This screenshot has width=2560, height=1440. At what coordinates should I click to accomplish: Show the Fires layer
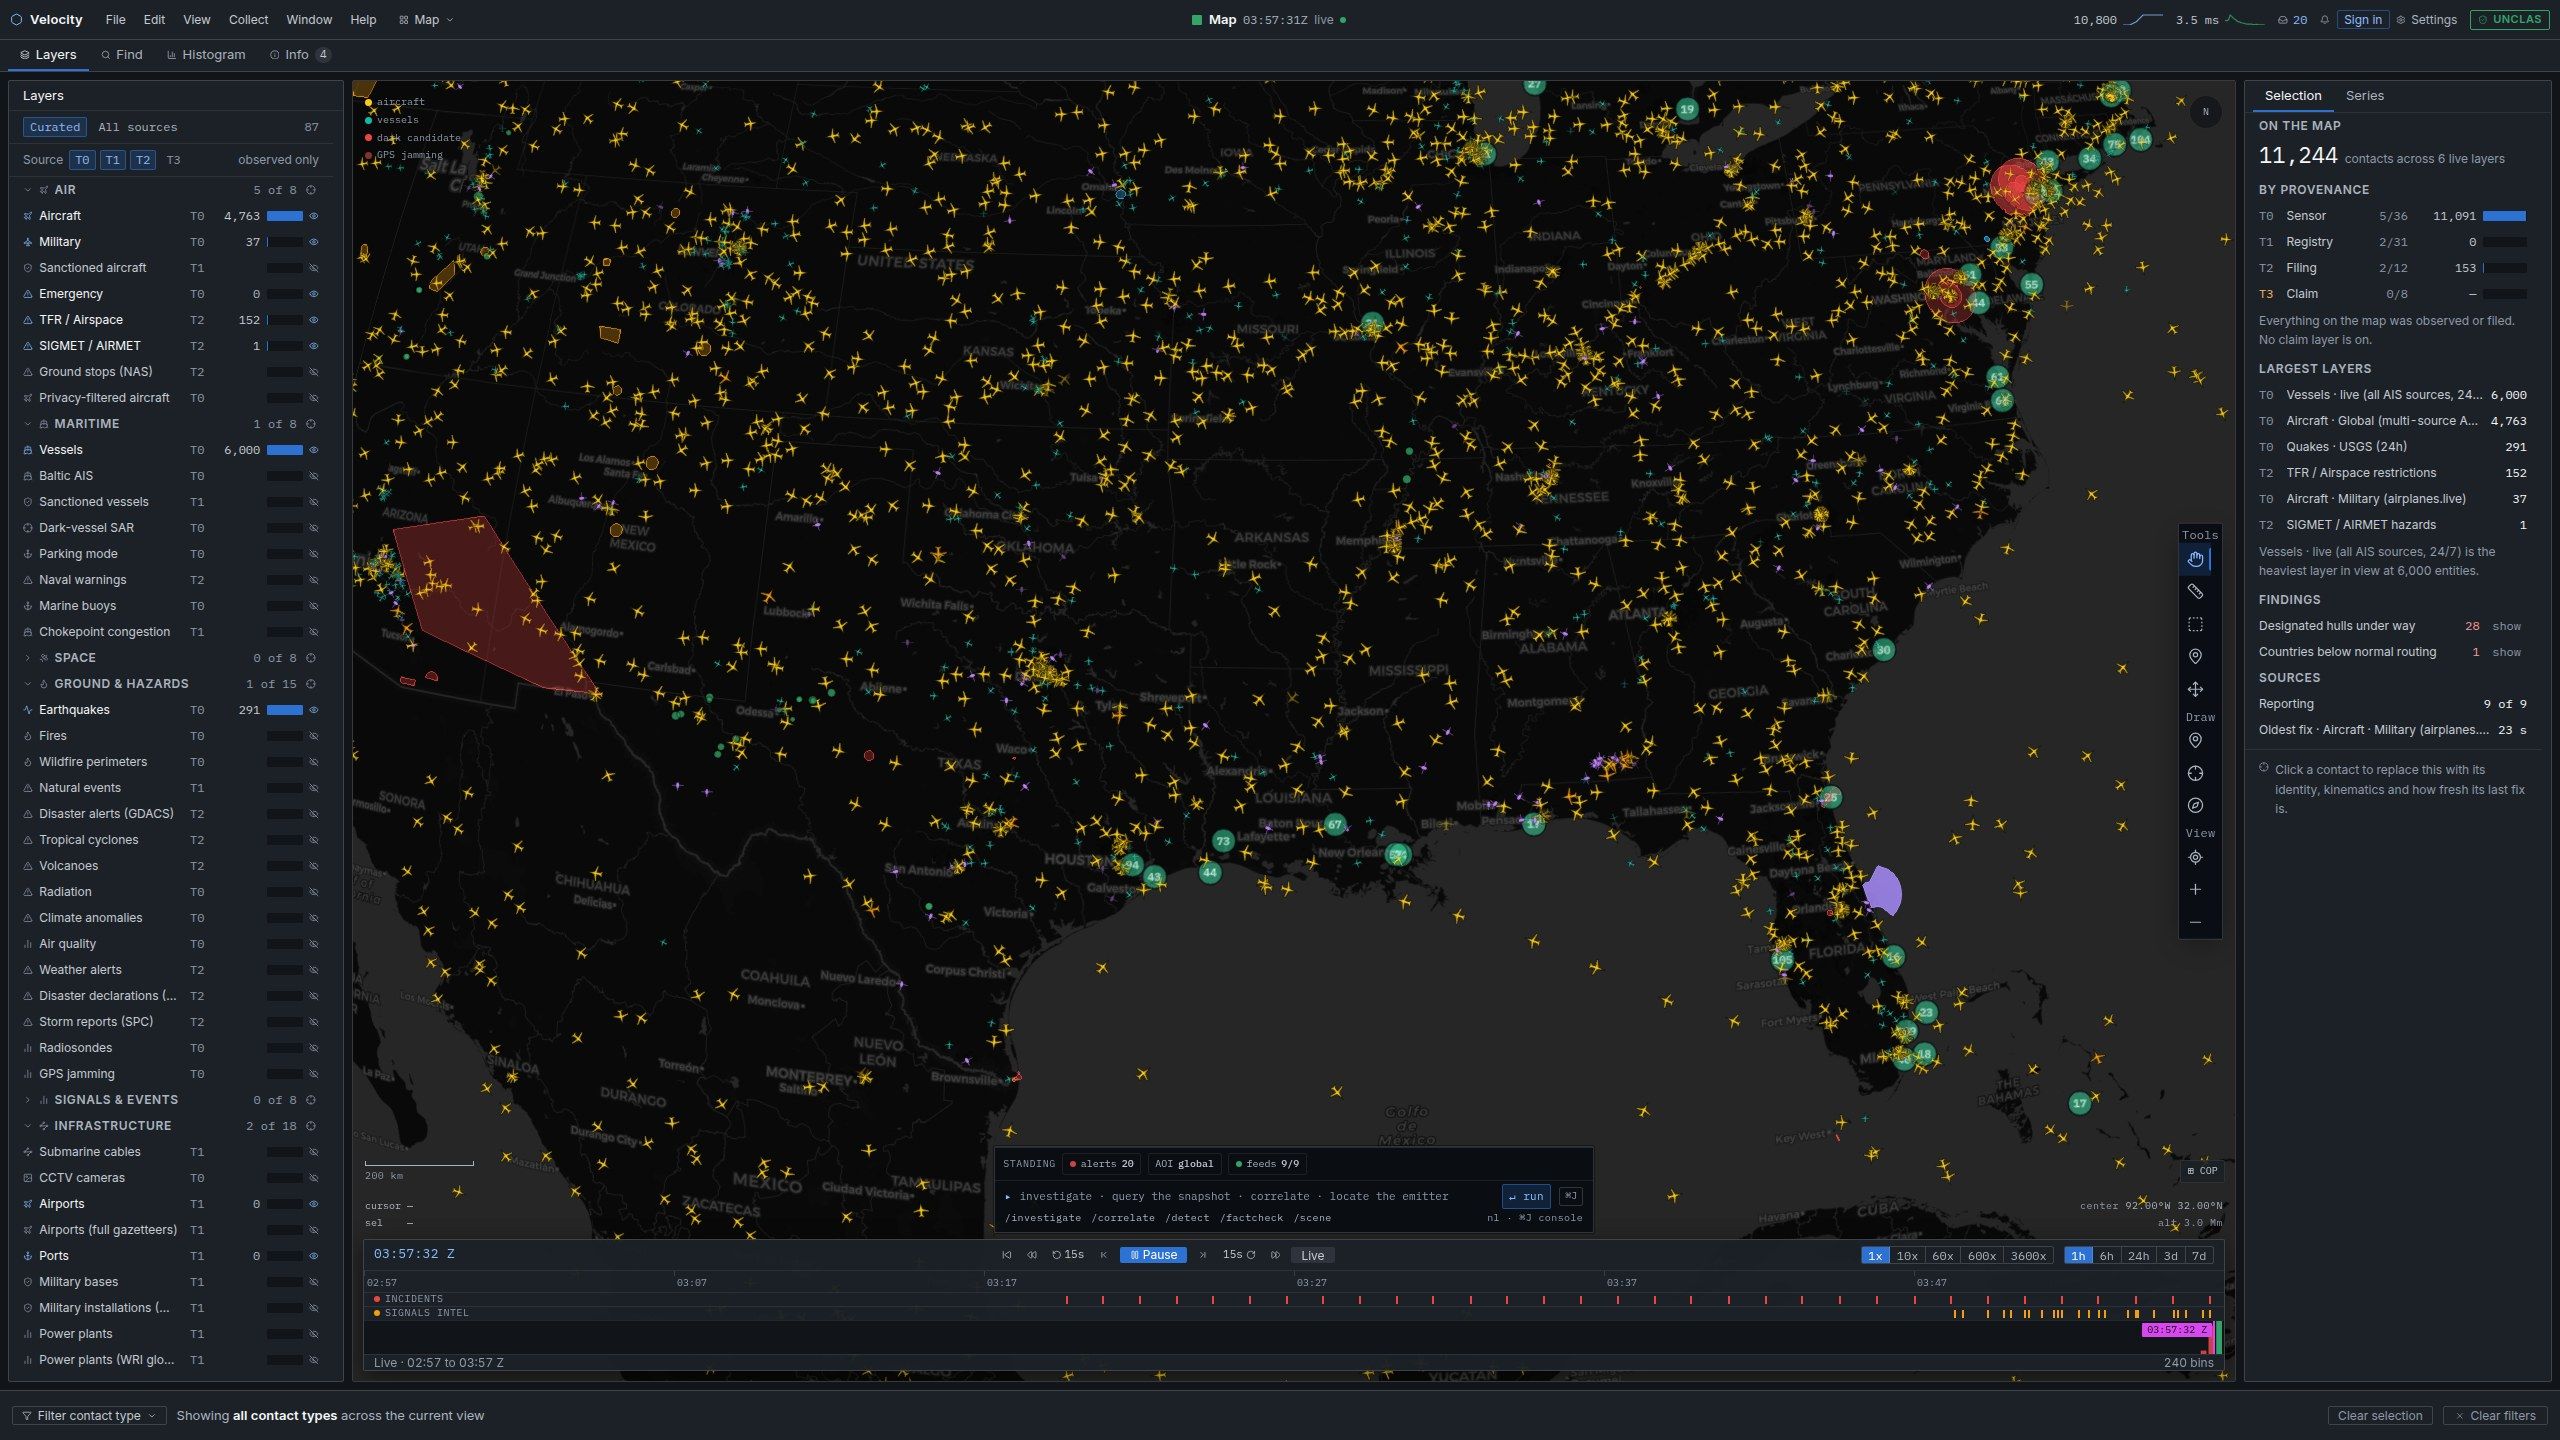(313, 736)
